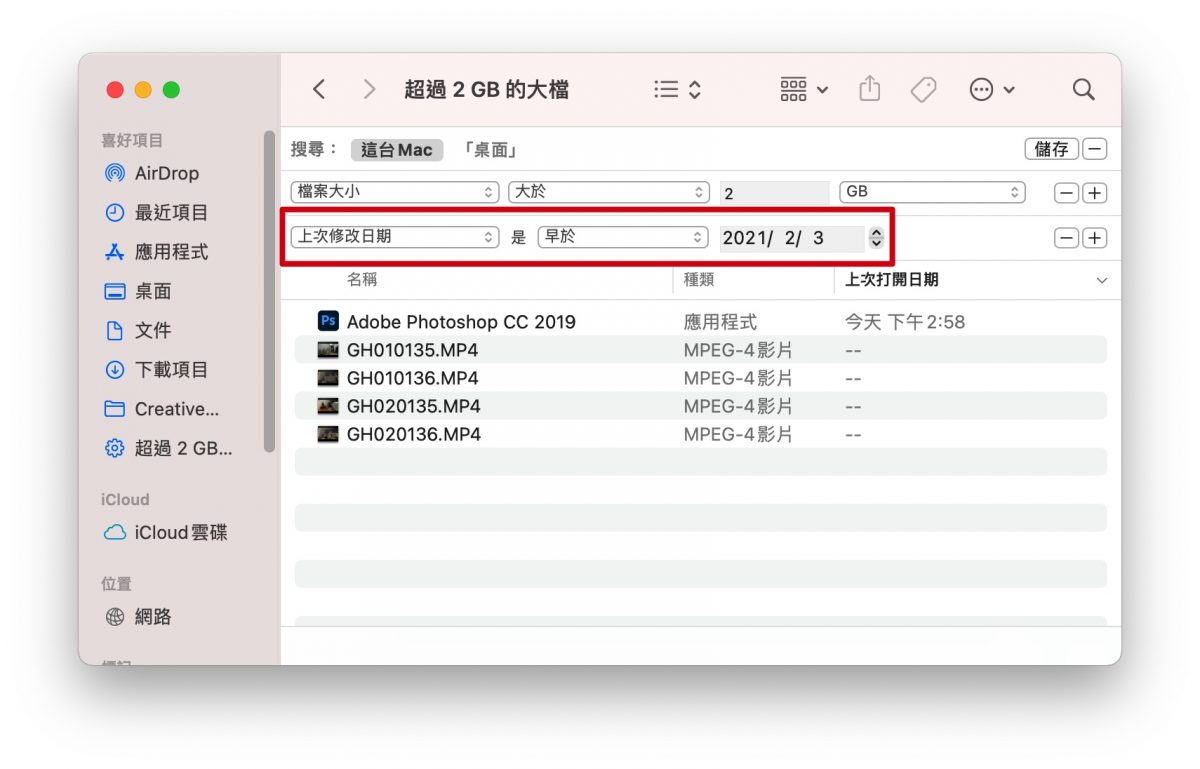Click the file size value field
Viewport: 1200px width, 769px height.
pyautogui.click(x=775, y=193)
